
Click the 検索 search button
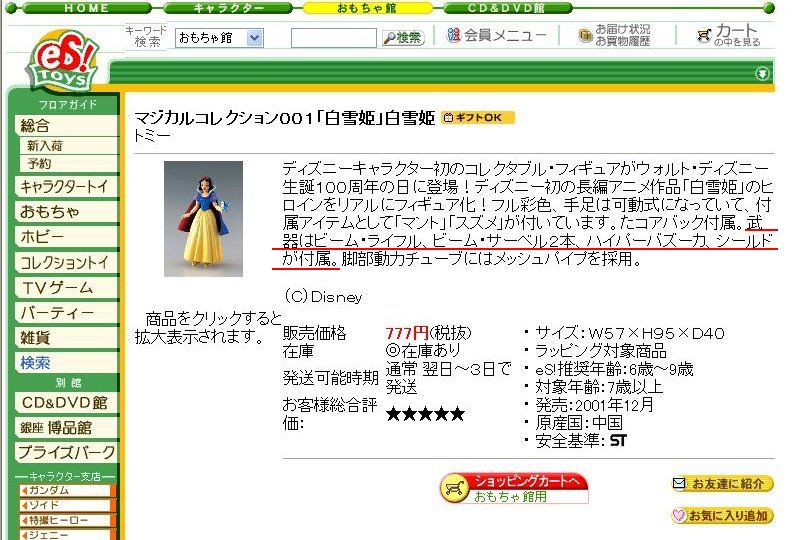(x=403, y=38)
